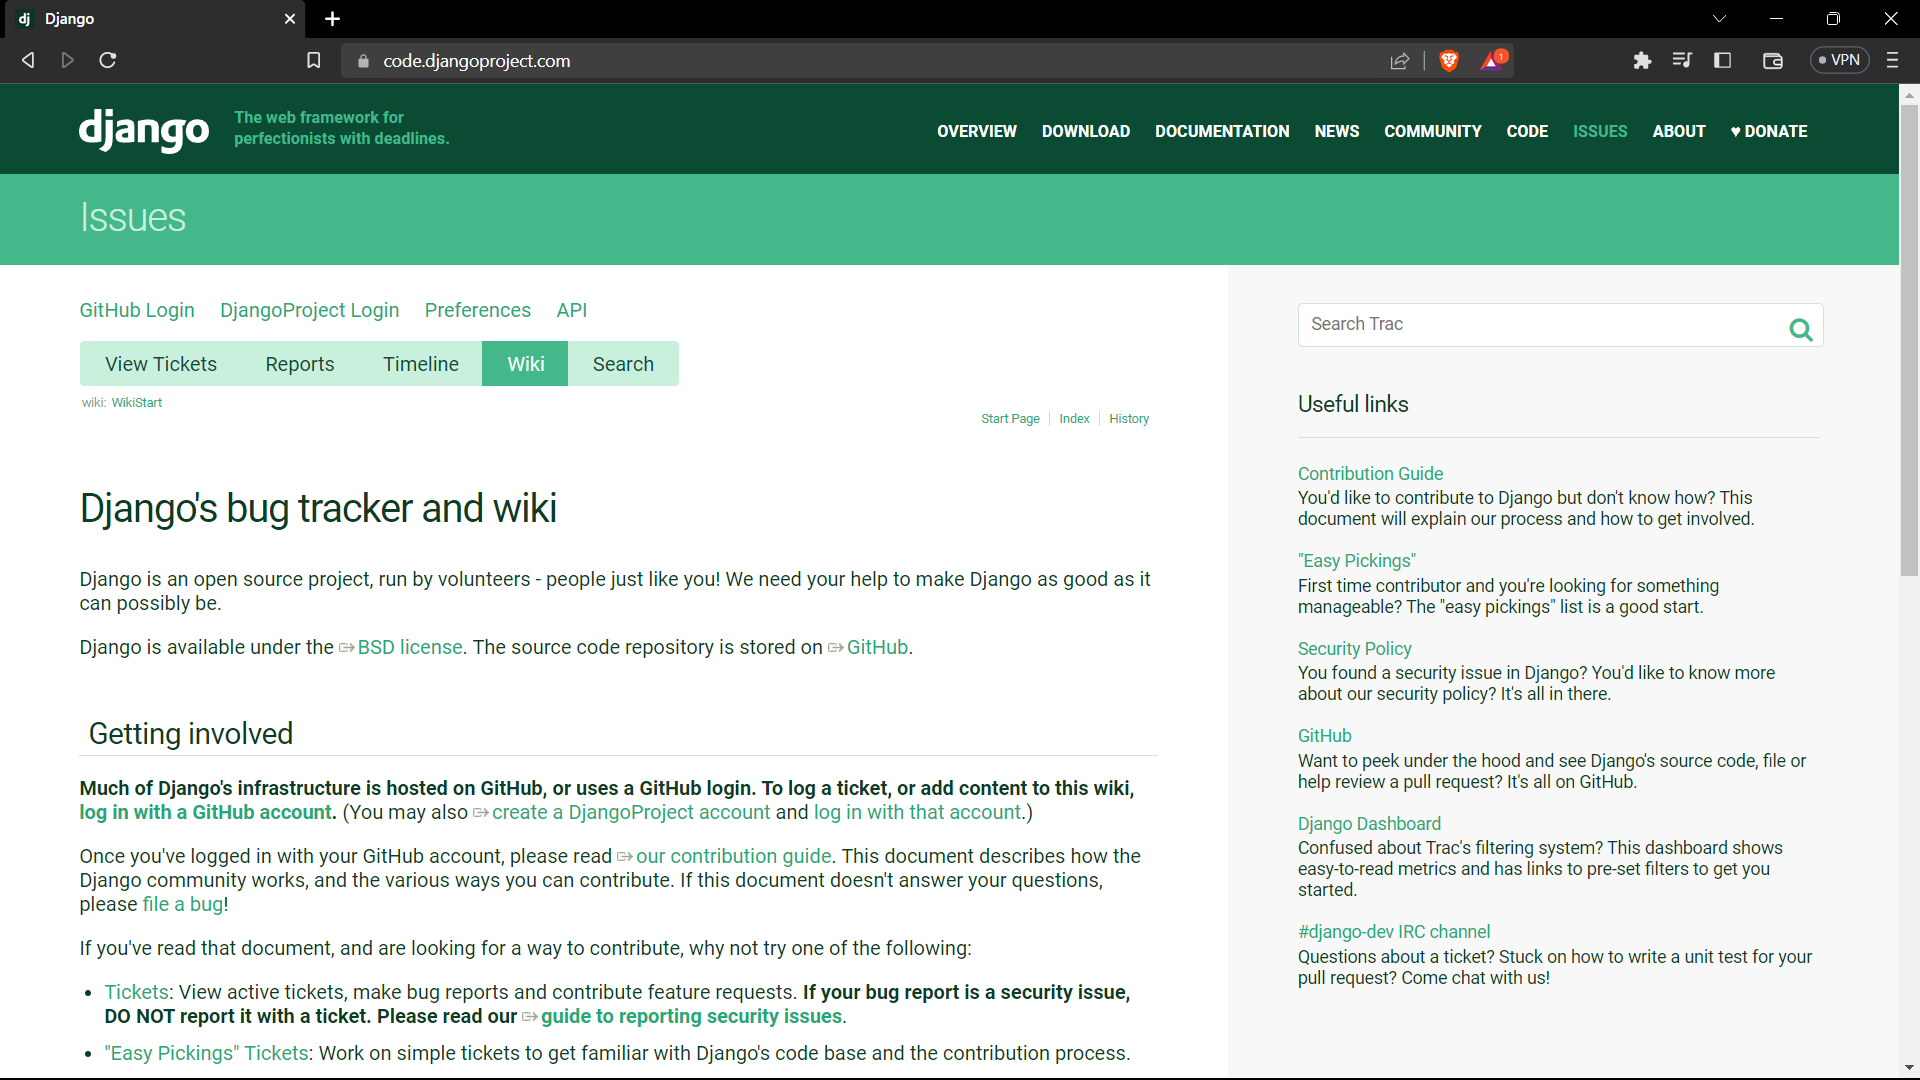Open the Contribution Guide link
Image resolution: width=1920 pixels, height=1080 pixels.
[1369, 473]
